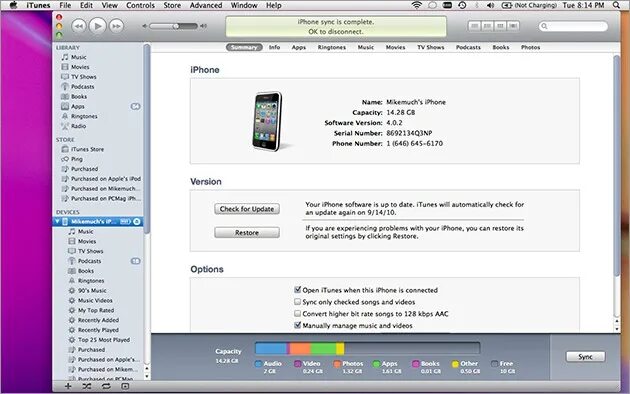This screenshot has width=630, height=394.
Task: Select Mikemuch's iPhone in Devices
Action: tap(93, 222)
